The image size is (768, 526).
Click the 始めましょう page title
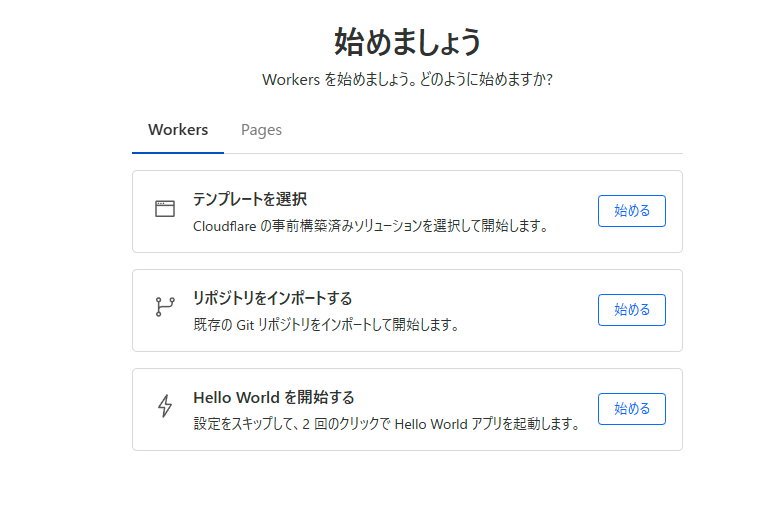(x=408, y=42)
